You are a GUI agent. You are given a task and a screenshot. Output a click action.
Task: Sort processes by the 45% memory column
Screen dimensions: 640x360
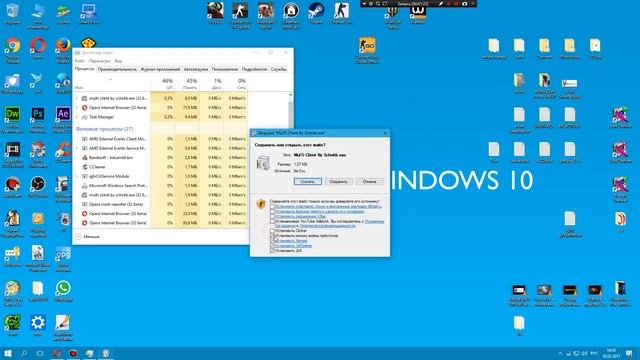click(x=187, y=83)
